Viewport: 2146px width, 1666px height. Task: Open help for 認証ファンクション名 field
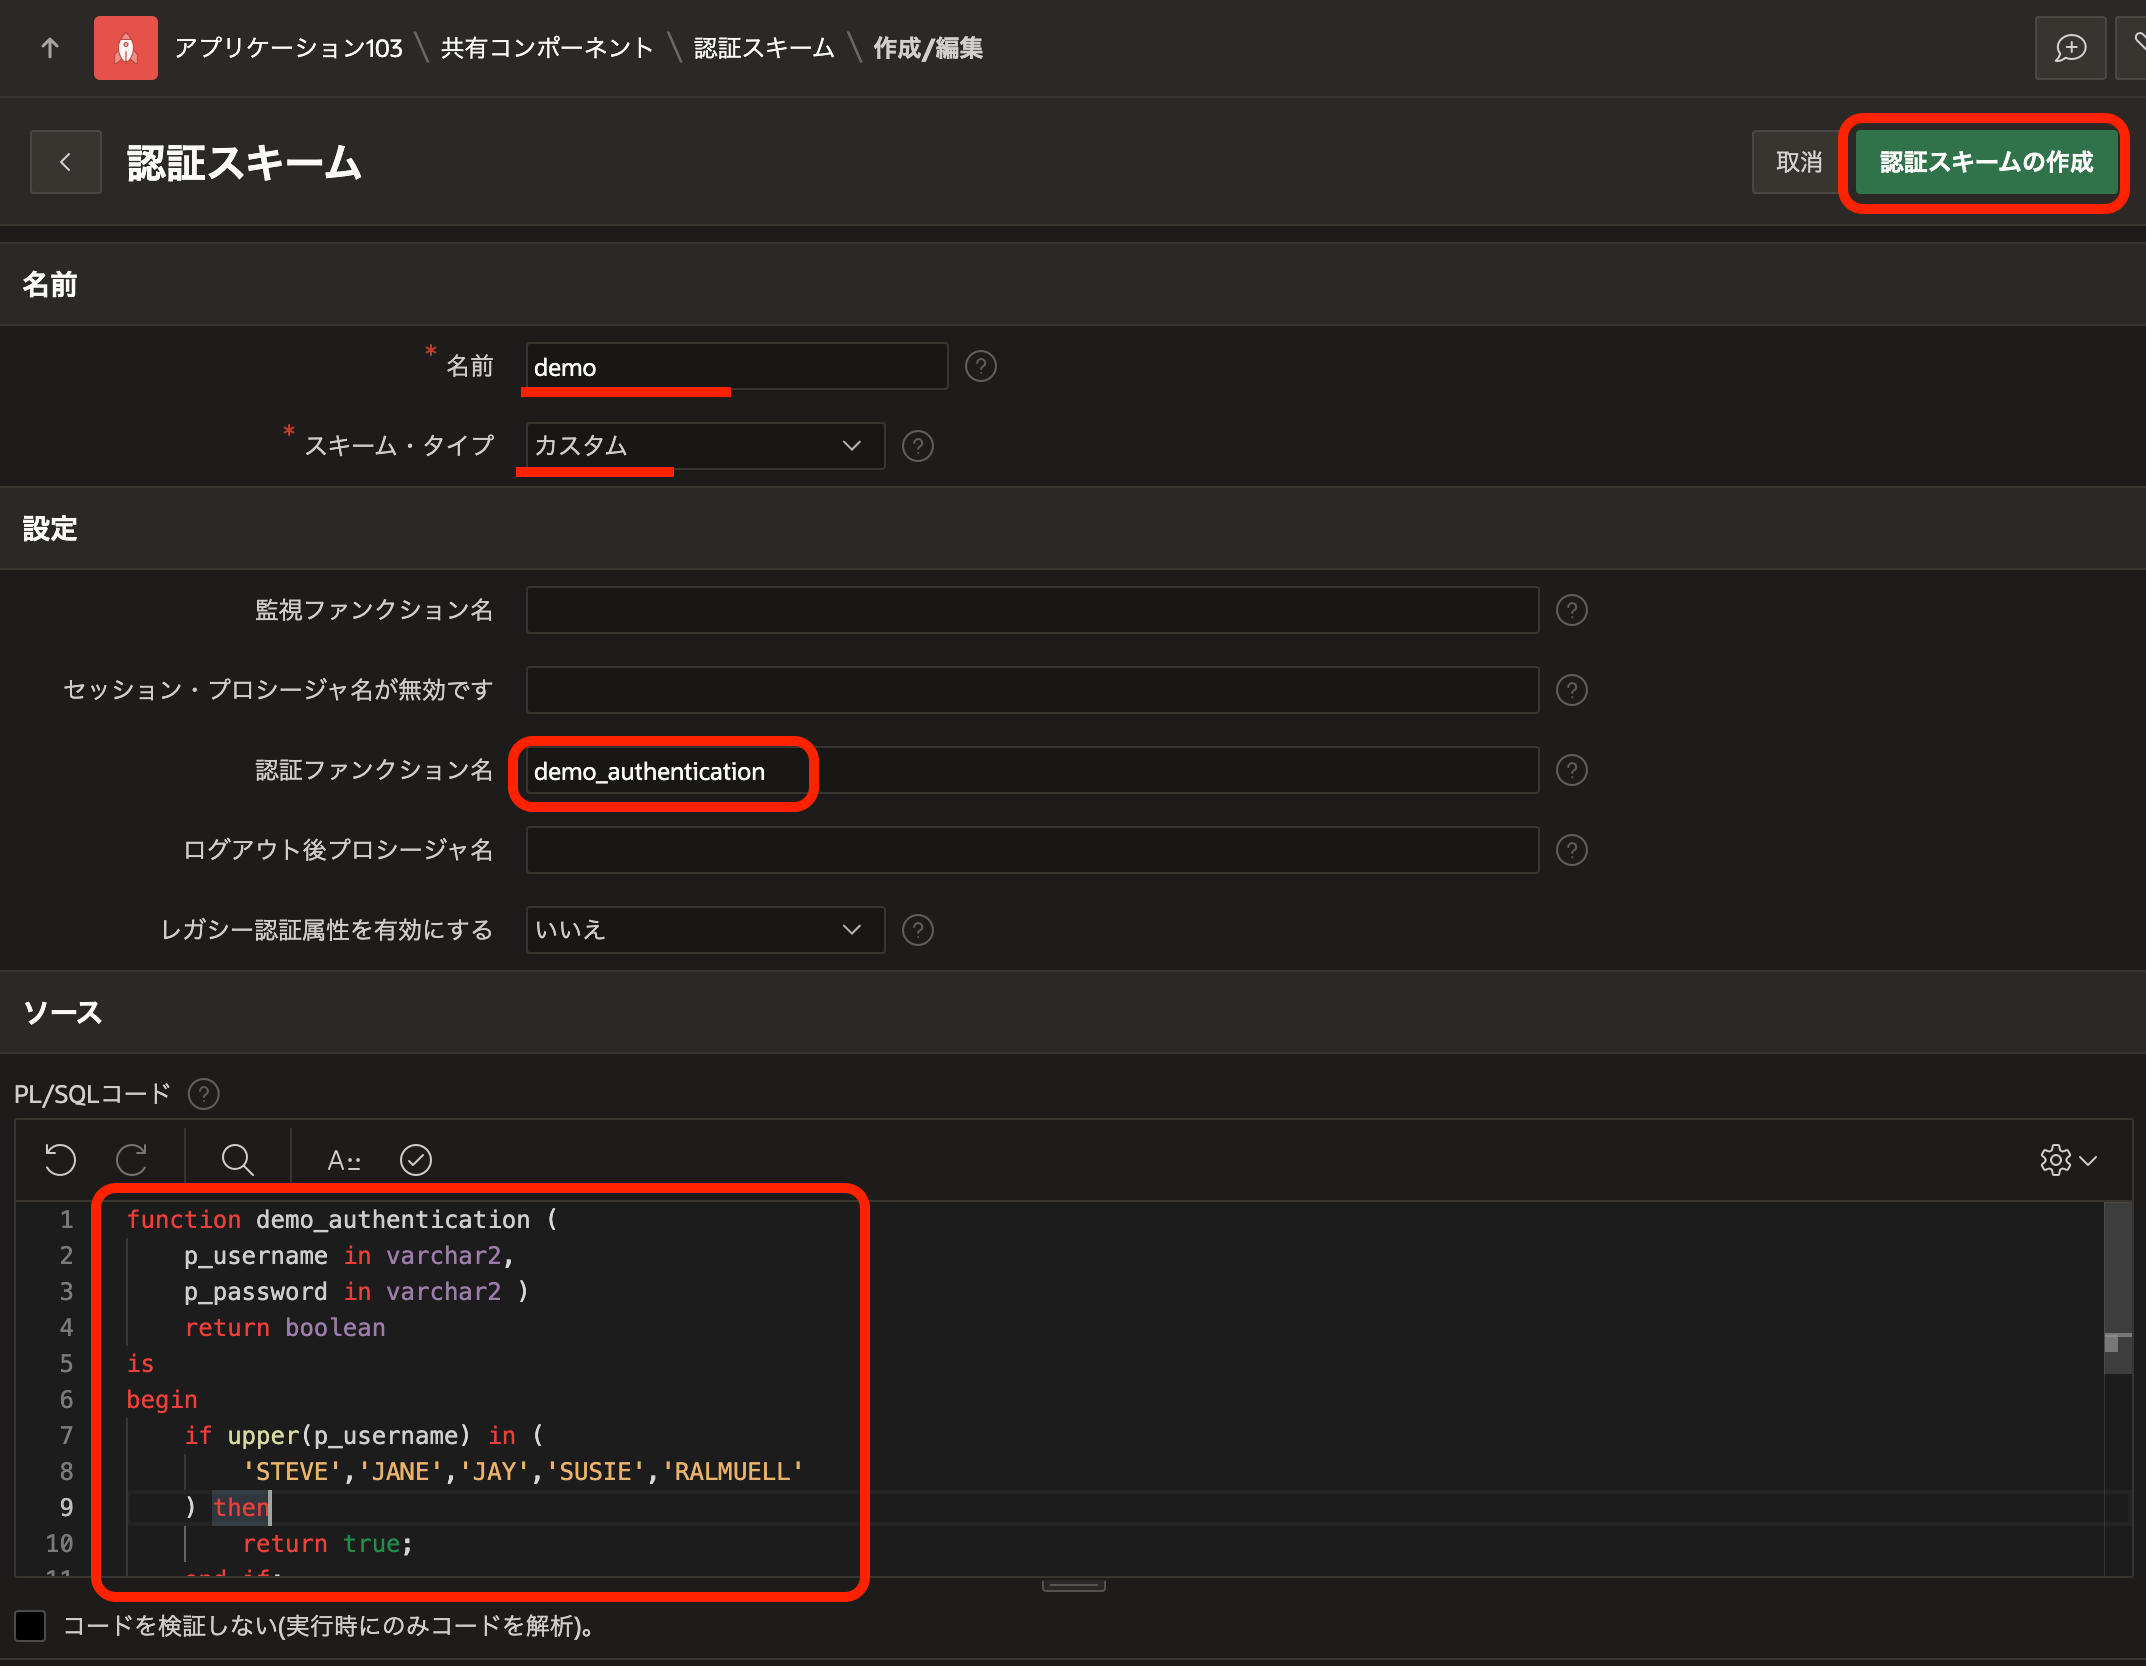tap(1571, 770)
